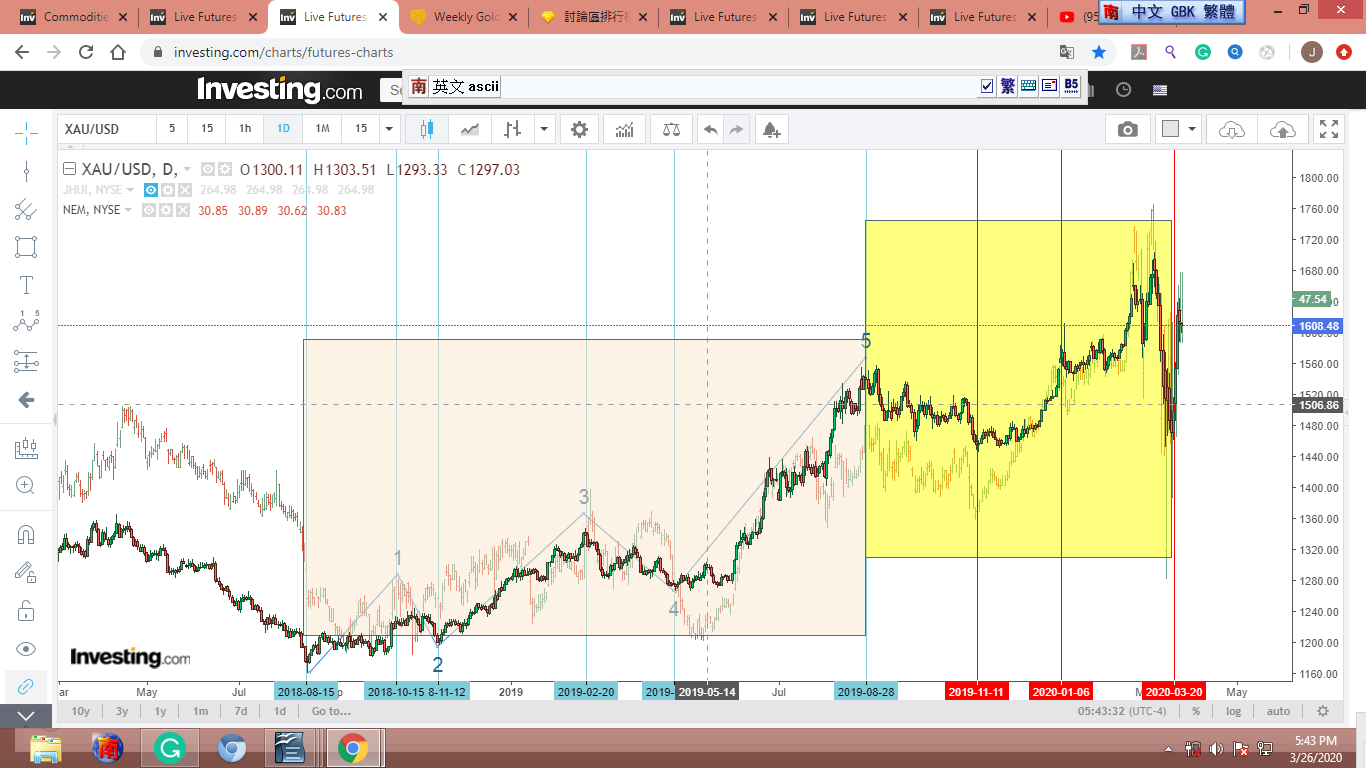Set chart range to 3y

pyautogui.click(x=121, y=711)
